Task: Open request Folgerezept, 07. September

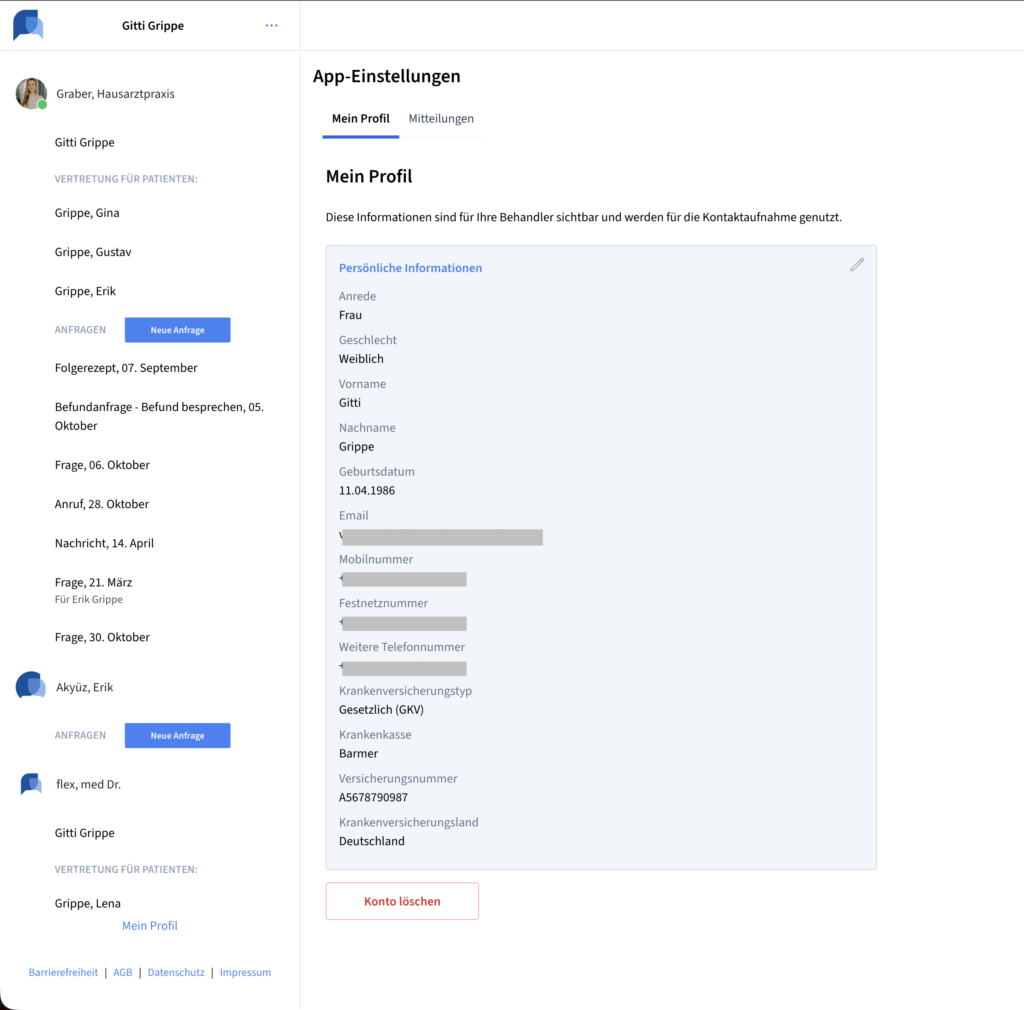Action: coord(126,368)
